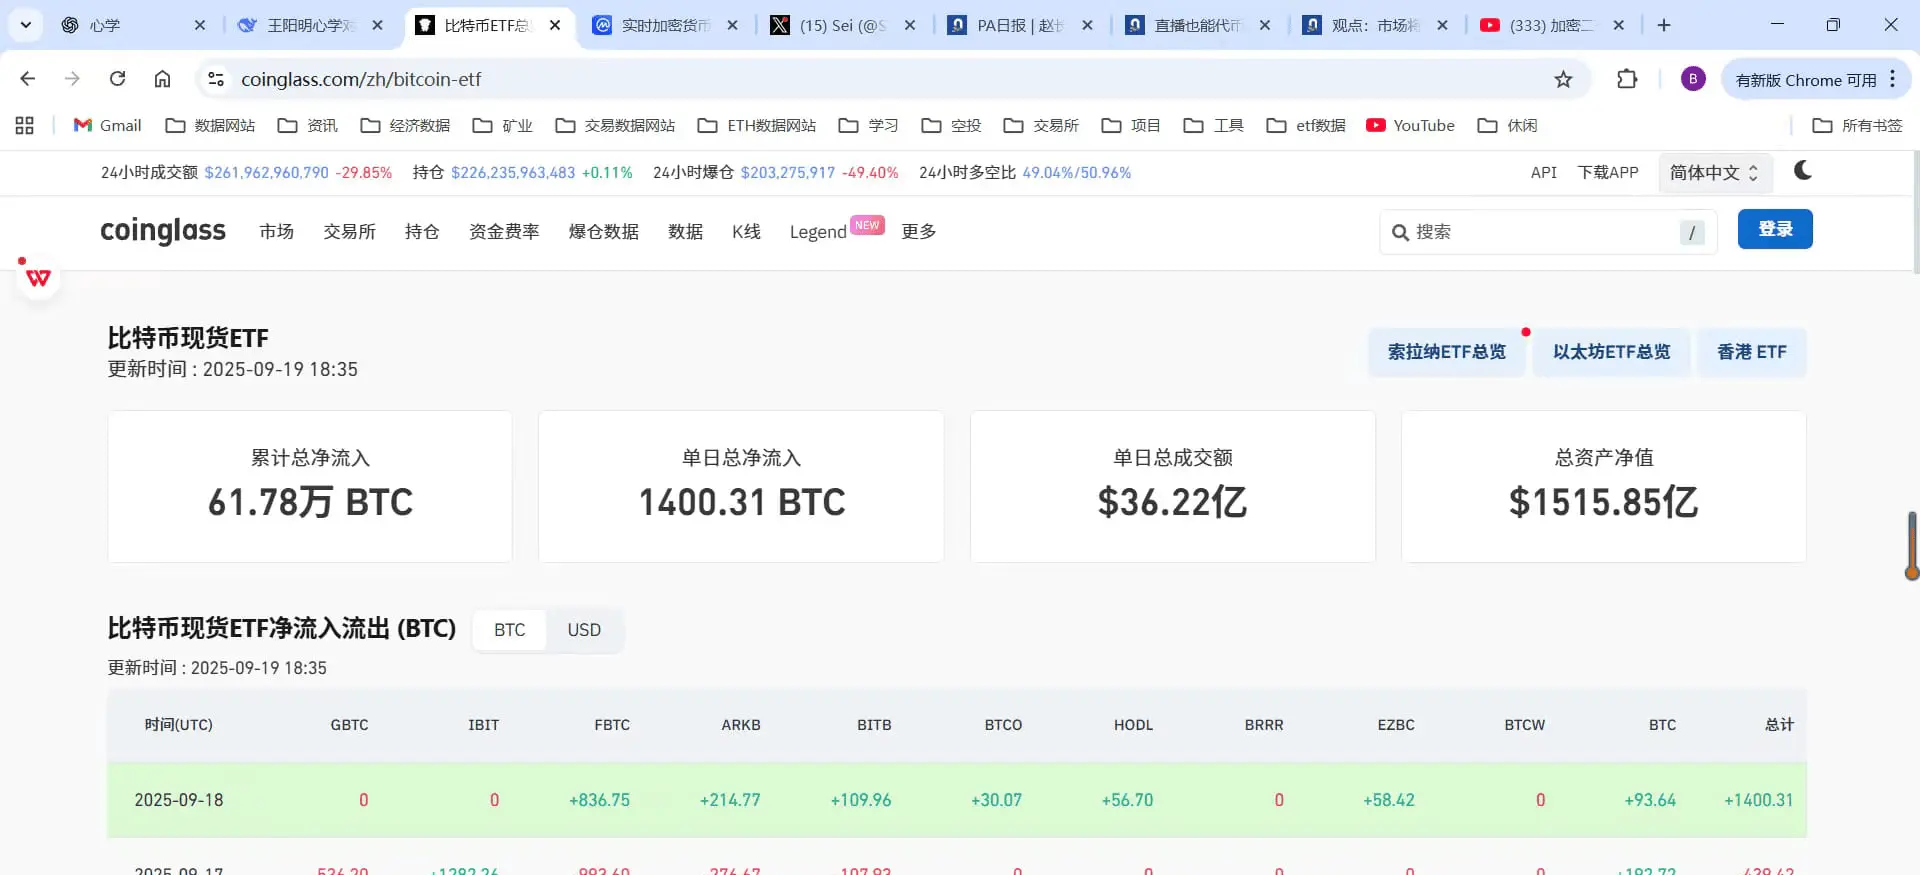View site information icon in address bar
The image size is (1920, 875).
[215, 79]
